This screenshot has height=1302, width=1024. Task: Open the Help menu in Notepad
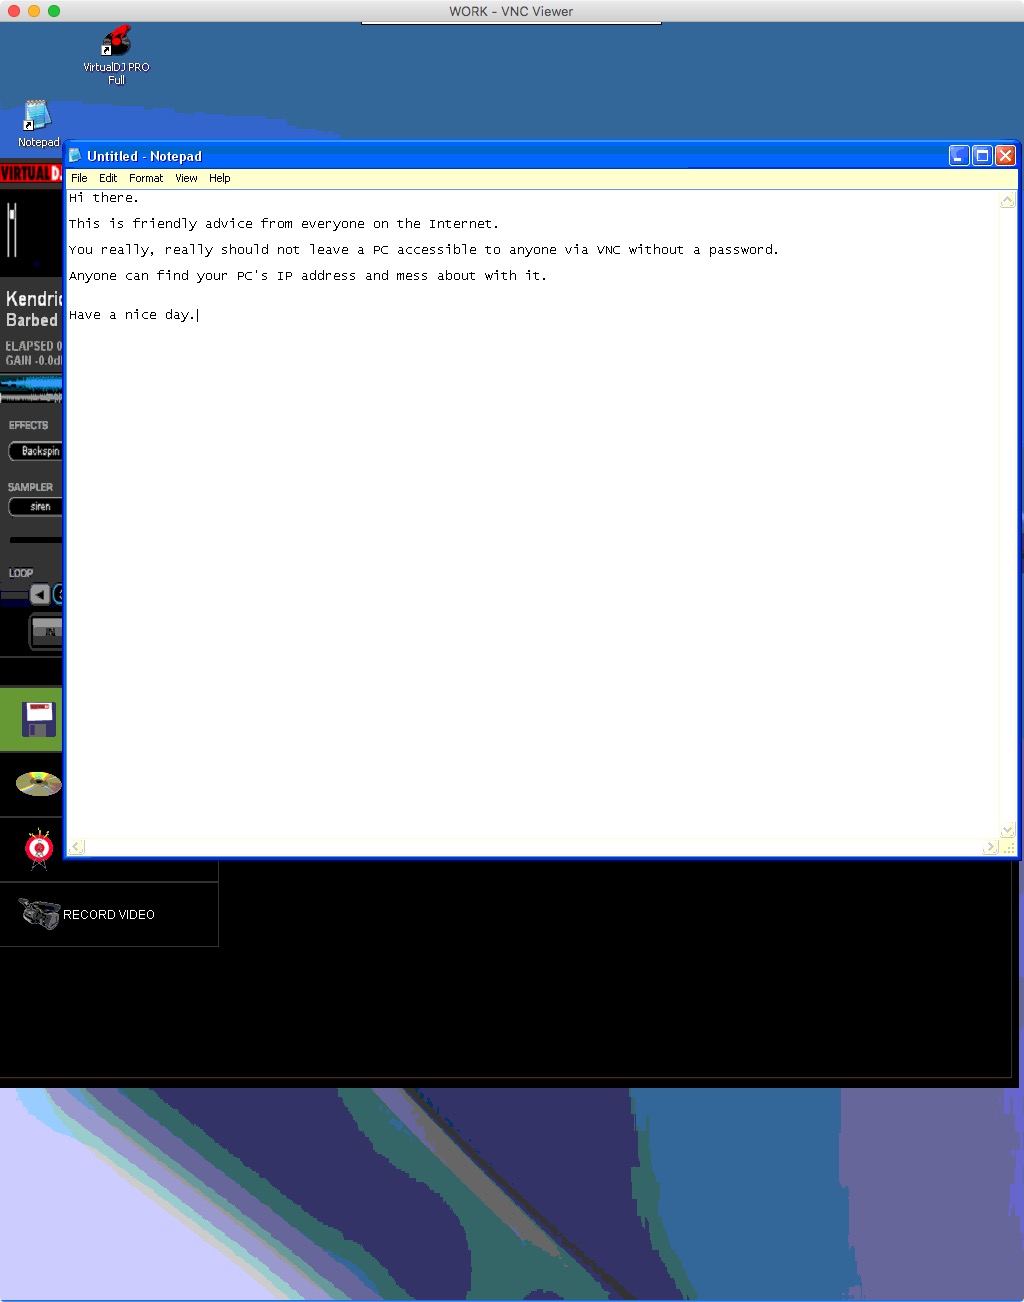[220, 178]
